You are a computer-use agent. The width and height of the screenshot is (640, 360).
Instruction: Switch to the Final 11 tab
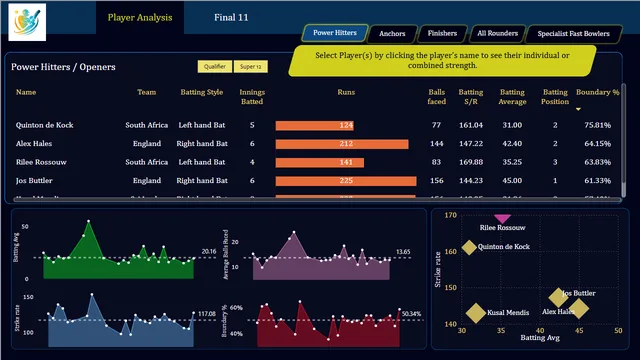[231, 18]
